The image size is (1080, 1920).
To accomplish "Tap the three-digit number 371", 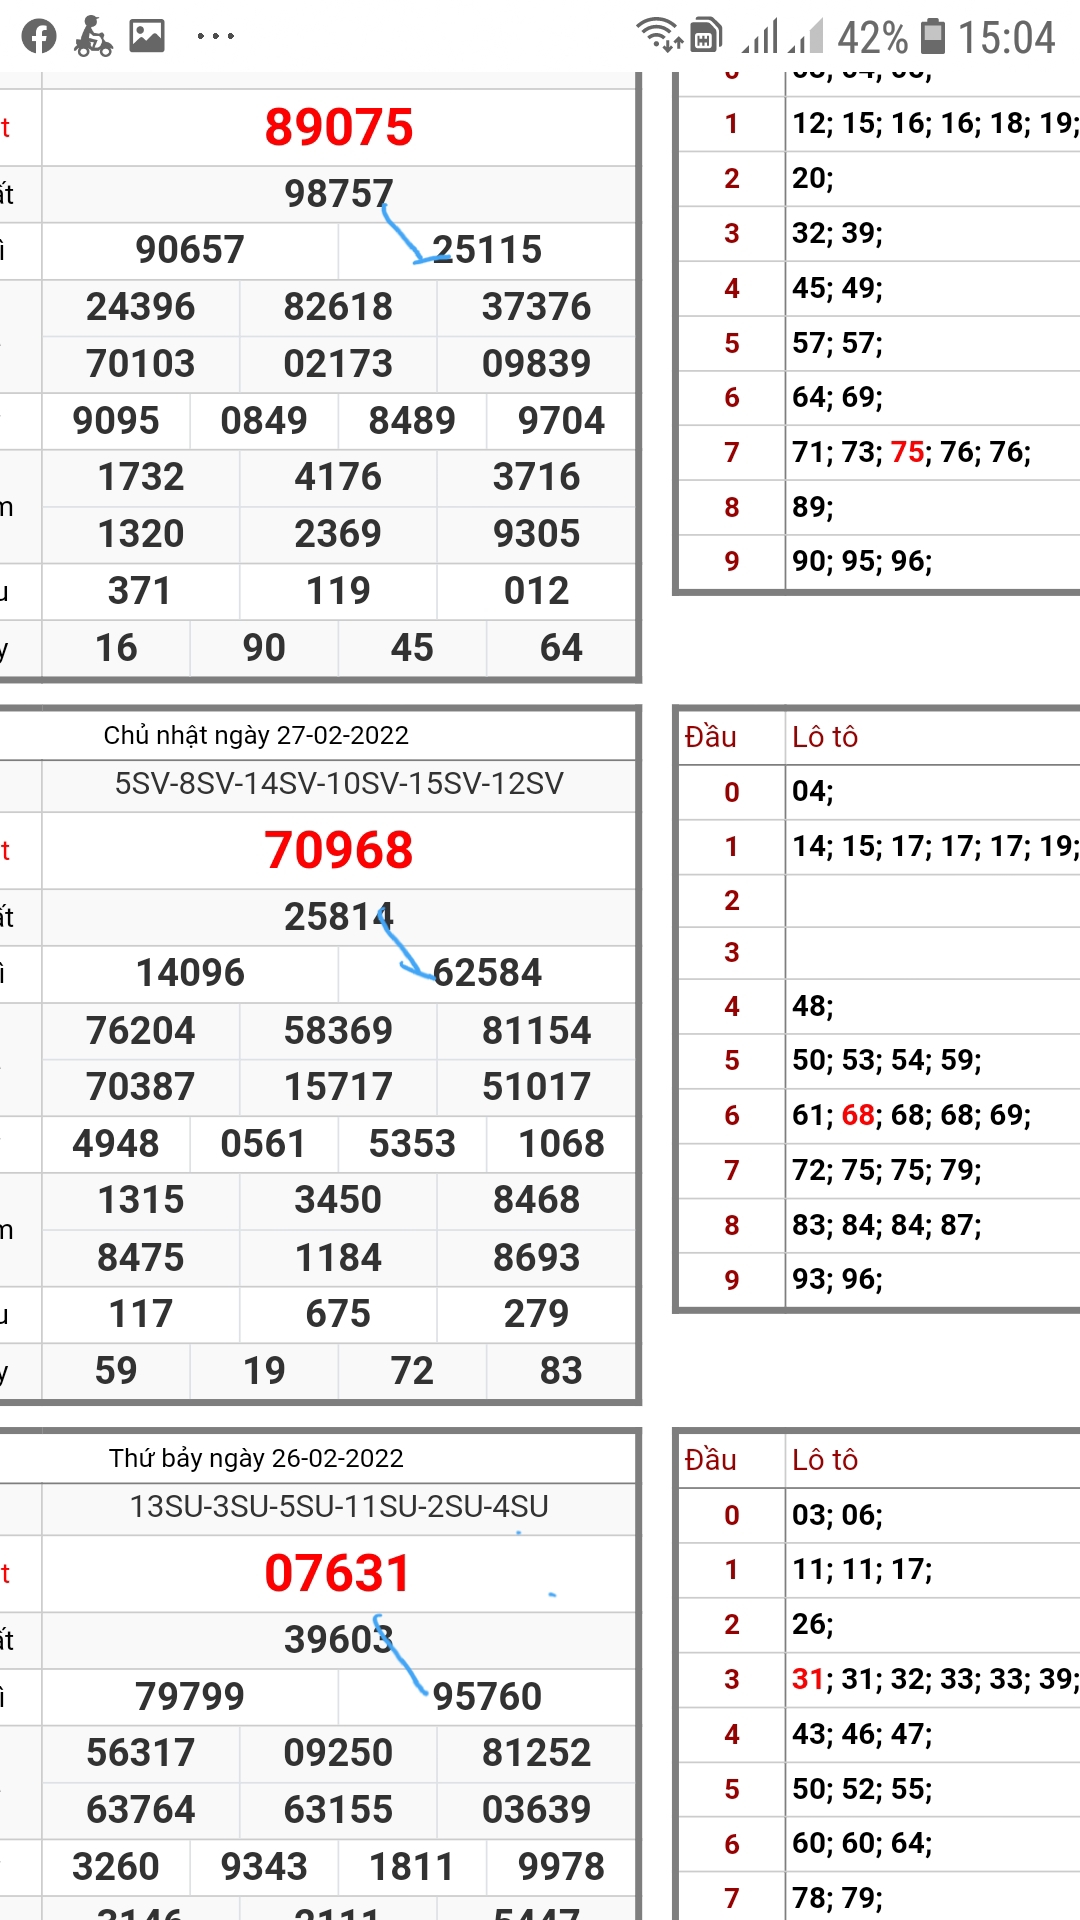I will click(140, 591).
